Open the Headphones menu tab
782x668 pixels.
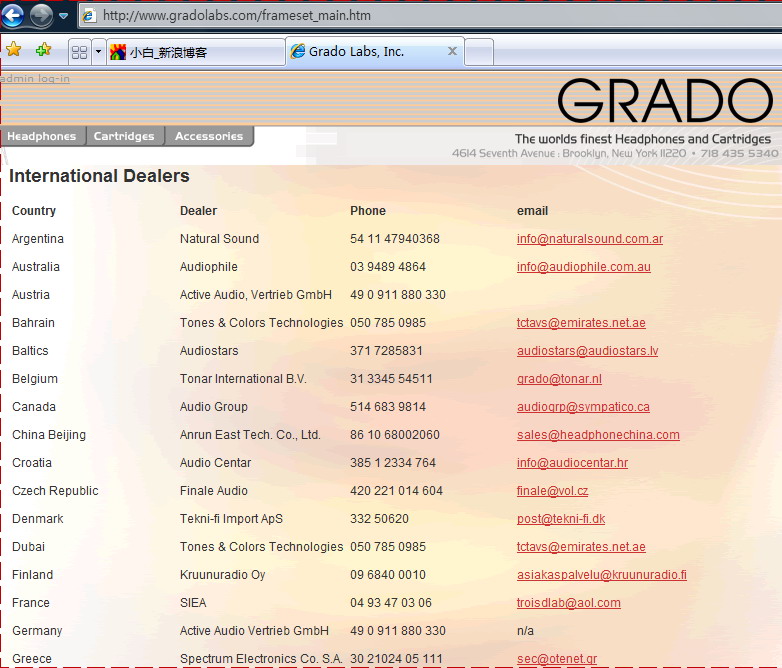(42, 136)
